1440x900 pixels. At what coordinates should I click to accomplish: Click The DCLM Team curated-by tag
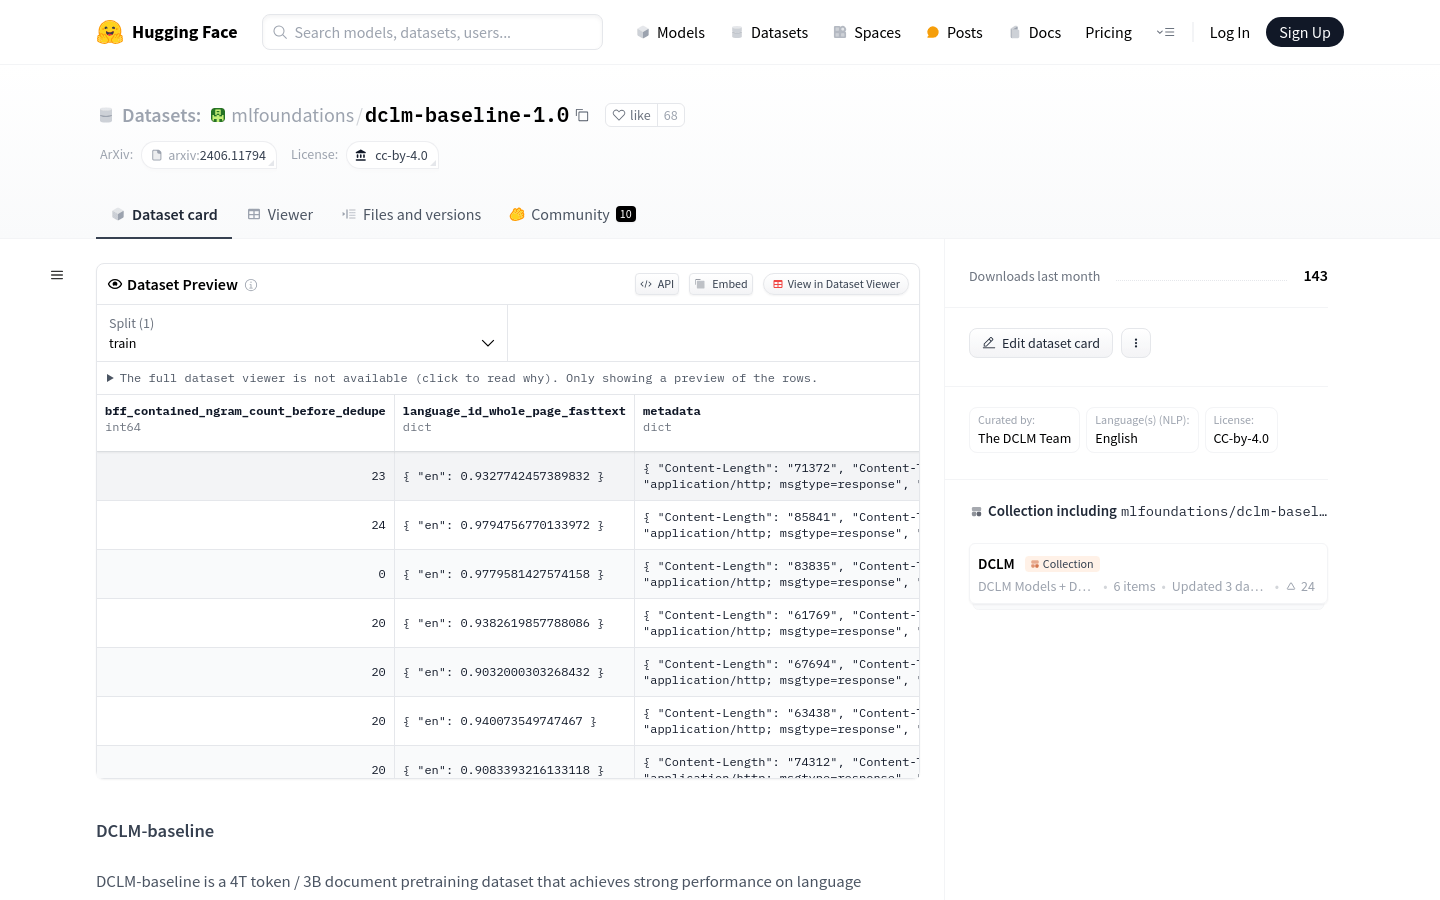click(1024, 430)
